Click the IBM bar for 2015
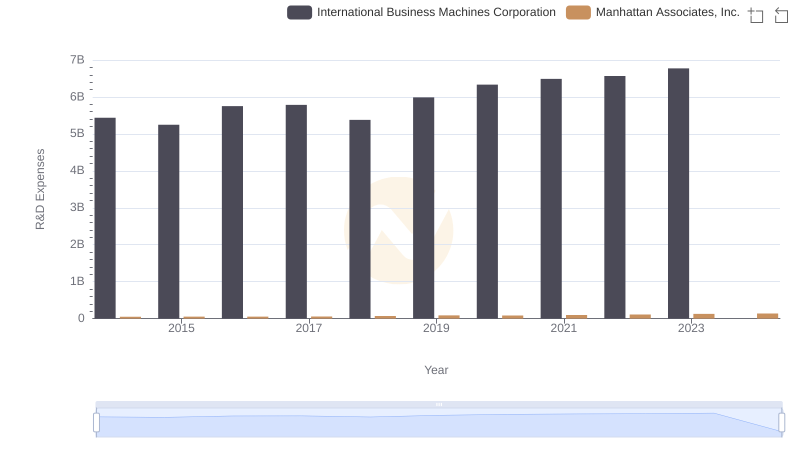 tap(168, 221)
